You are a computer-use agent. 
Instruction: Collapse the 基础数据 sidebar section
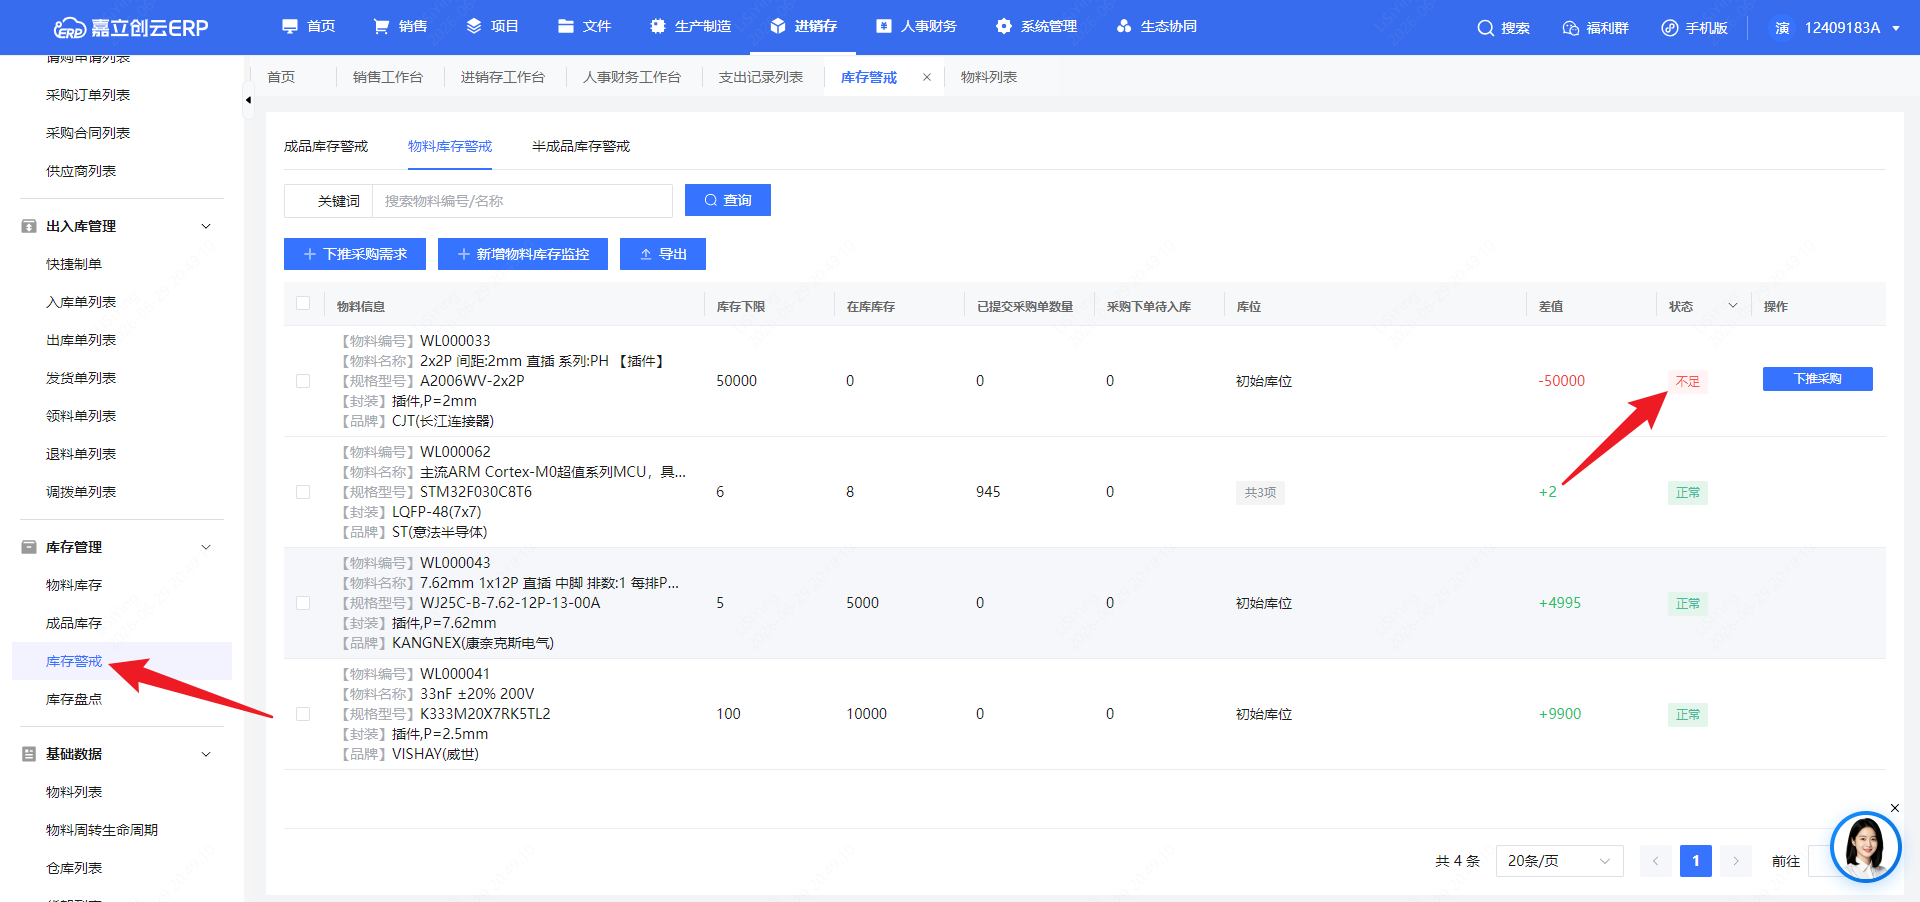tap(206, 754)
